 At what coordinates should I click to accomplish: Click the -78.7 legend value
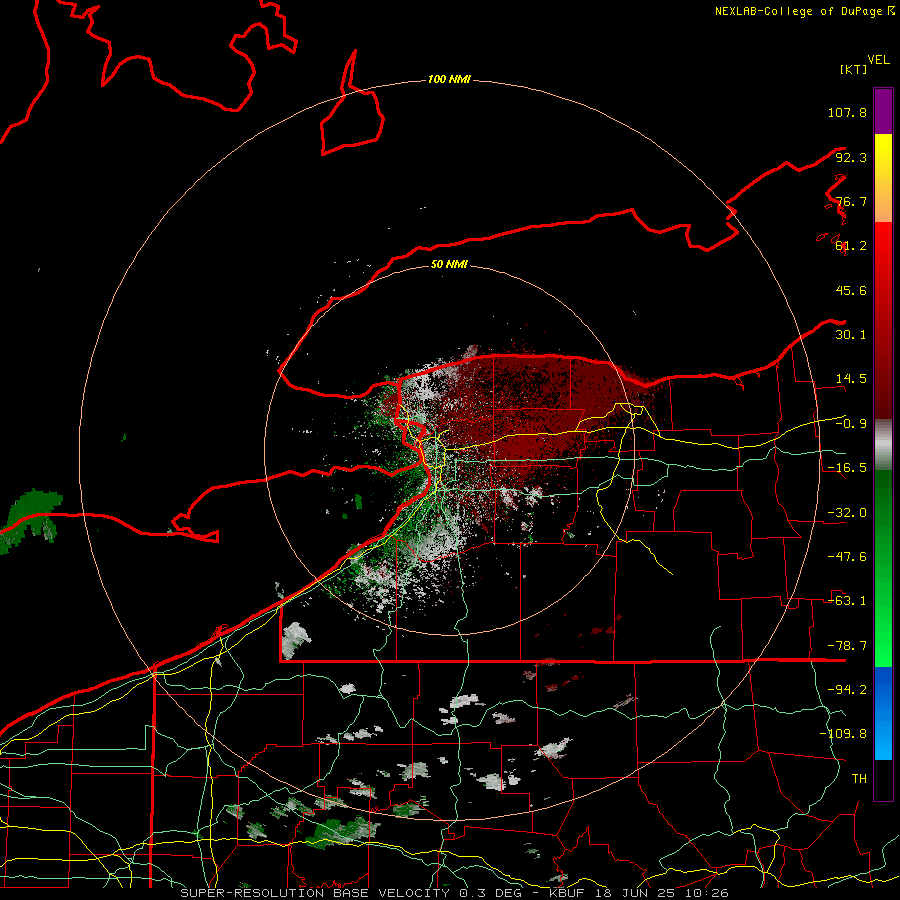pos(847,646)
